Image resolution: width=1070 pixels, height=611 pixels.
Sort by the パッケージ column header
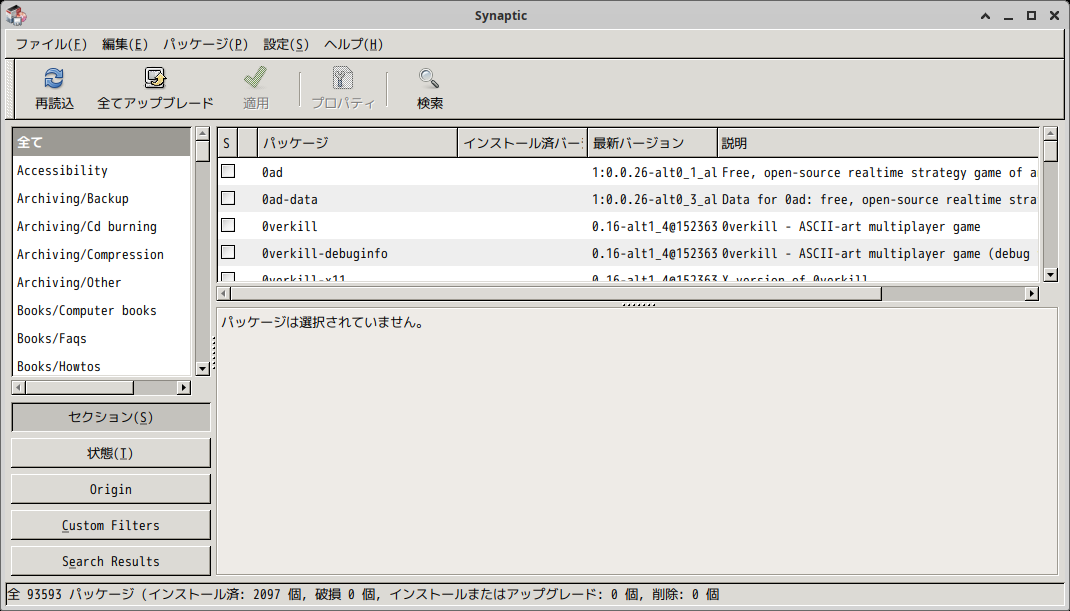pos(357,143)
